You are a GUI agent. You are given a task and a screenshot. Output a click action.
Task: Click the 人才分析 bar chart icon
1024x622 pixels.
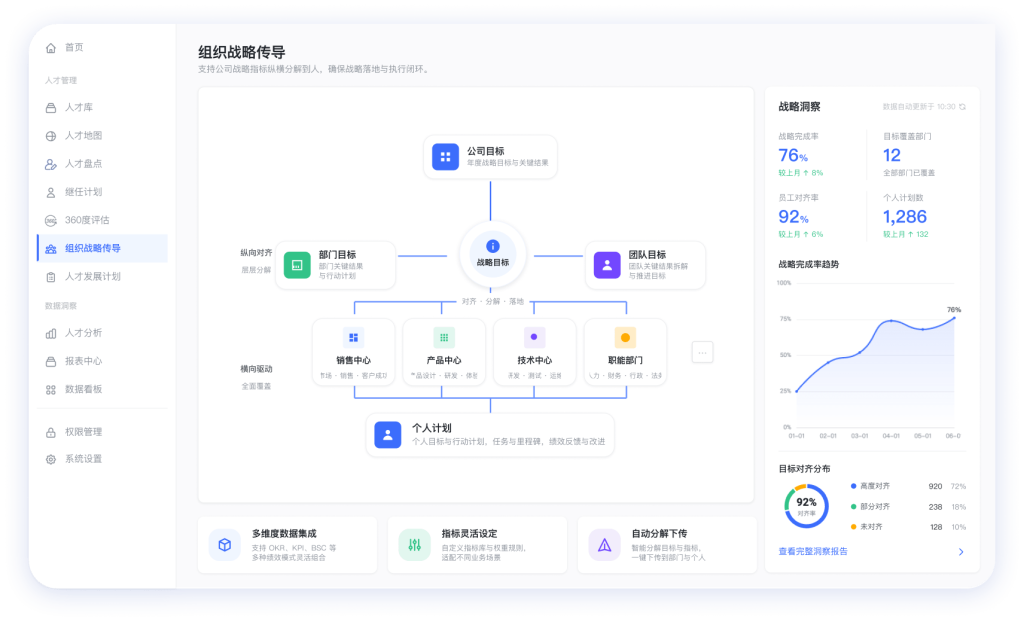point(51,333)
